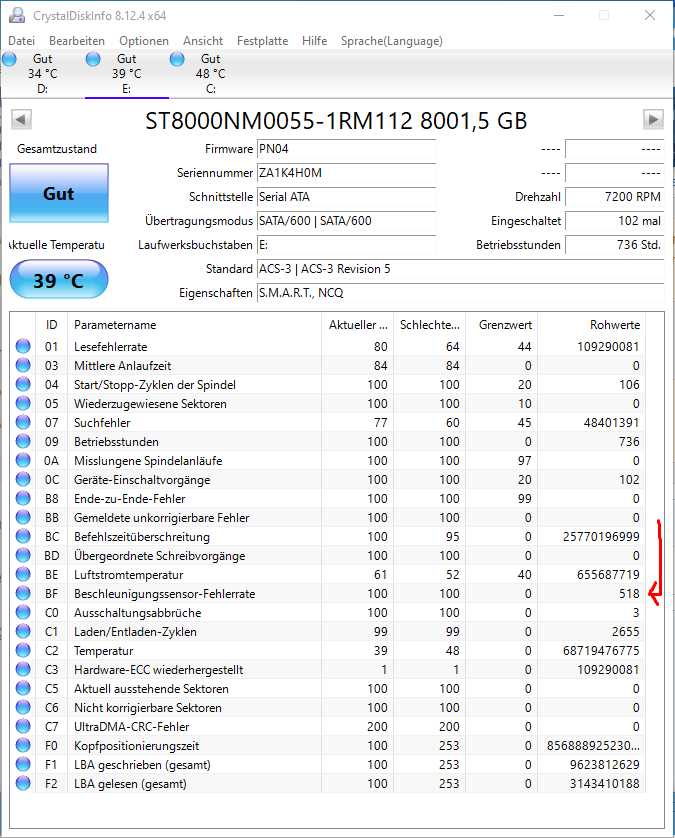The height and width of the screenshot is (838, 675).
Task: Click the status dot beside UltraDMA-CRC-Fehler
Action: click(24, 726)
